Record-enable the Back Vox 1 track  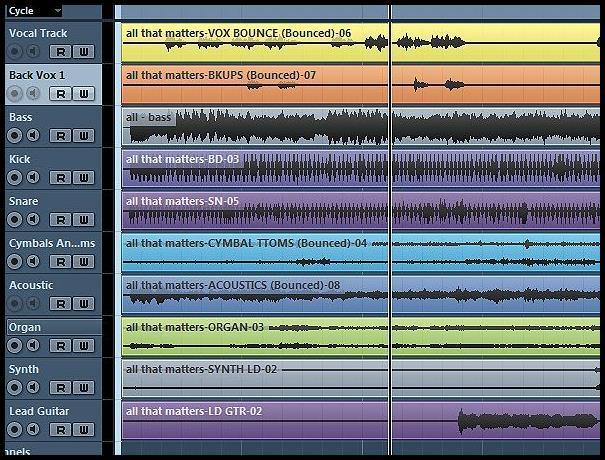click(15, 93)
